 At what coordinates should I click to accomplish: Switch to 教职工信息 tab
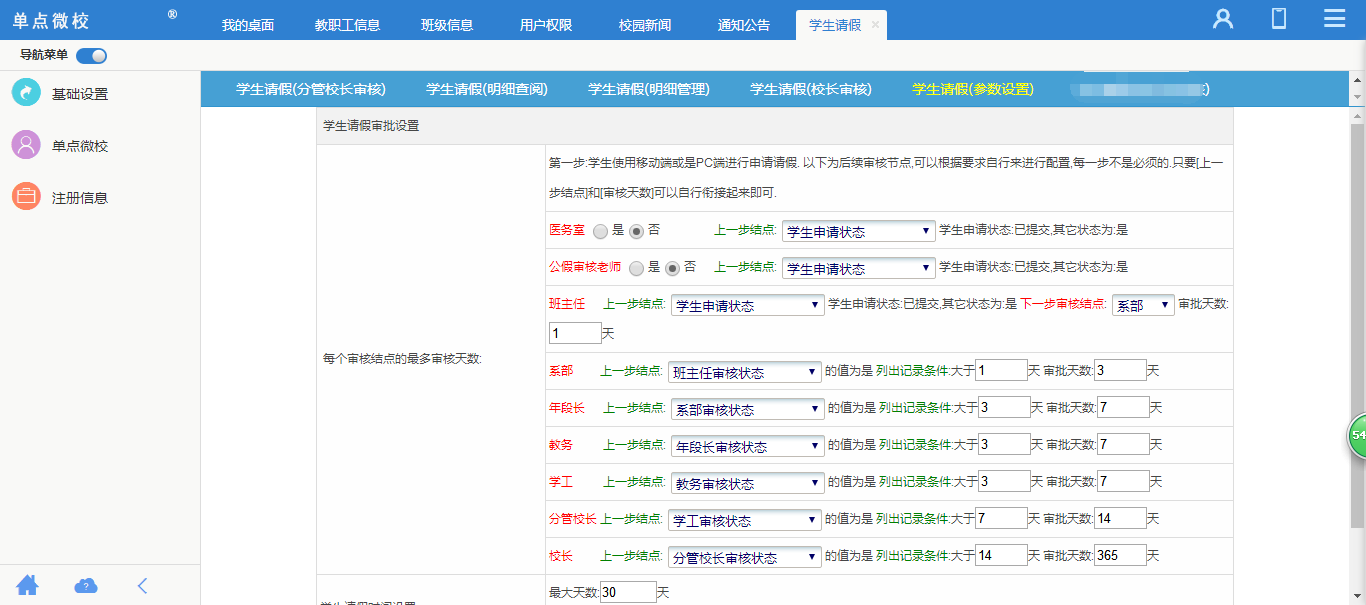[x=348, y=25]
